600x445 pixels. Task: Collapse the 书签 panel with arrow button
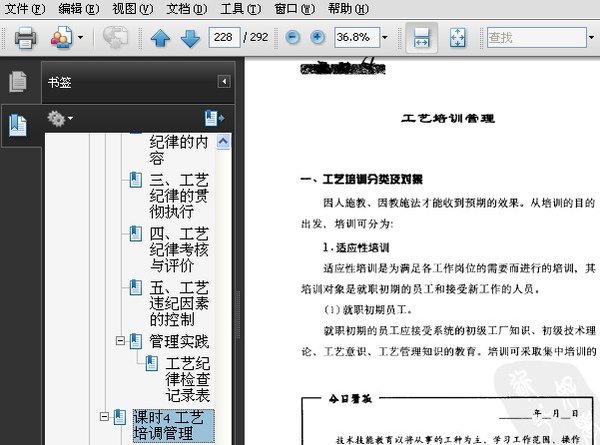pos(224,82)
